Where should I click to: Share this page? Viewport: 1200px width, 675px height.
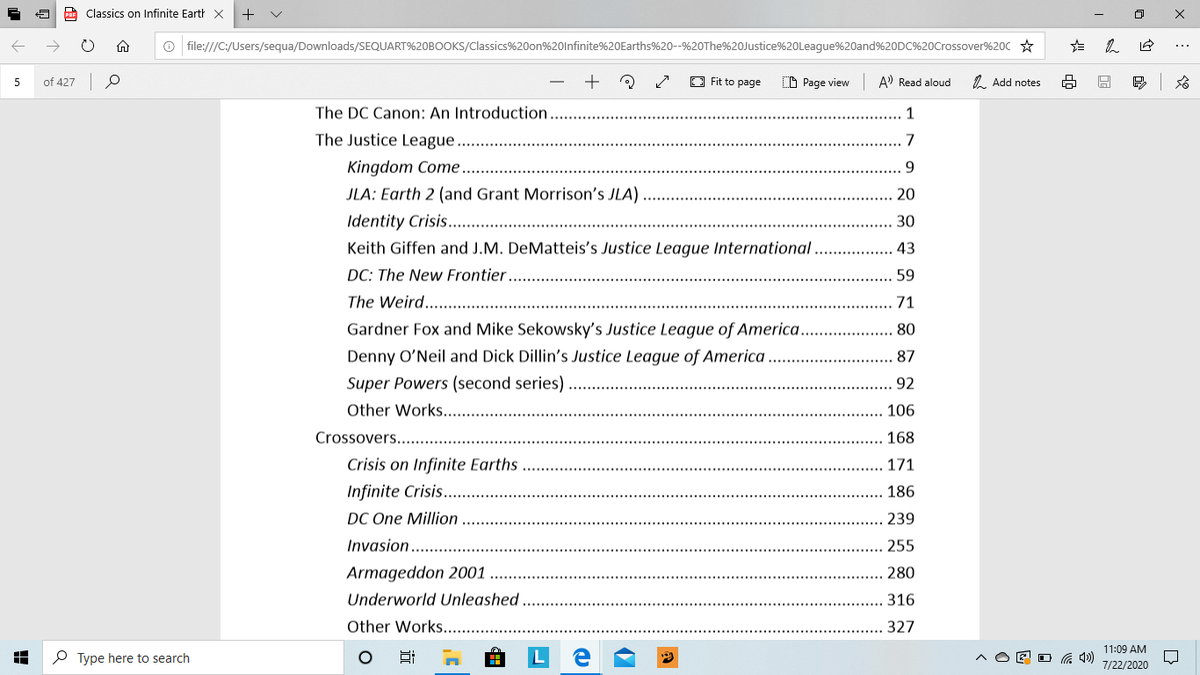point(1145,46)
